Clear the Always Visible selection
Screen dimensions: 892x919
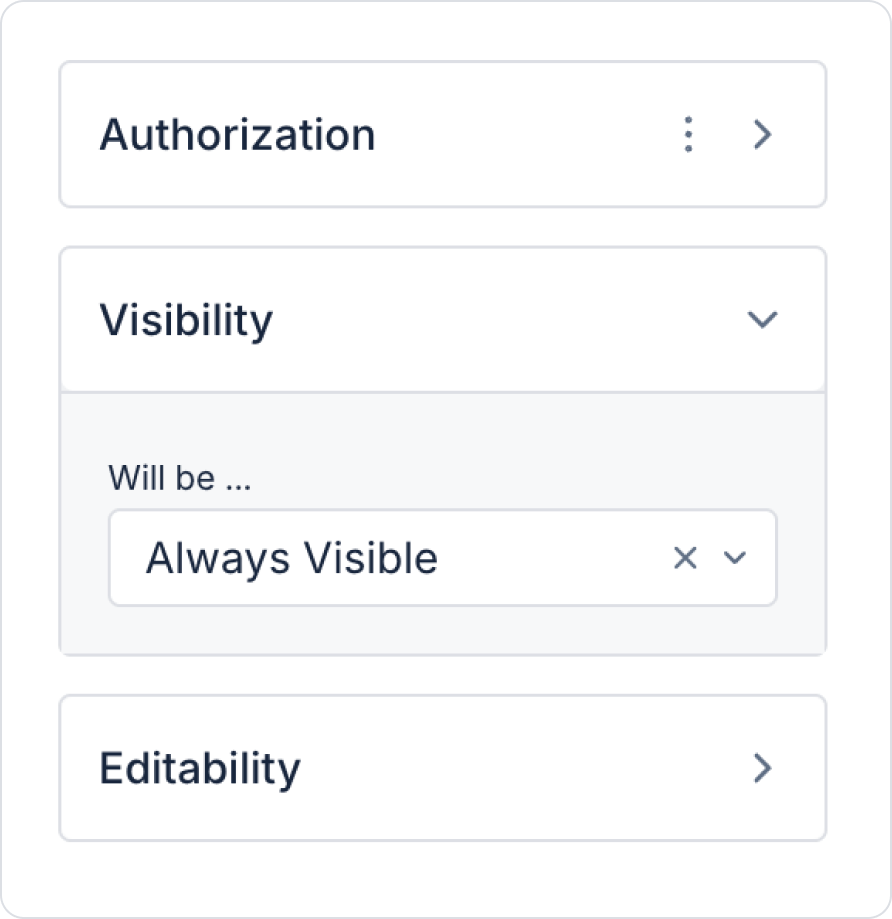(x=685, y=558)
